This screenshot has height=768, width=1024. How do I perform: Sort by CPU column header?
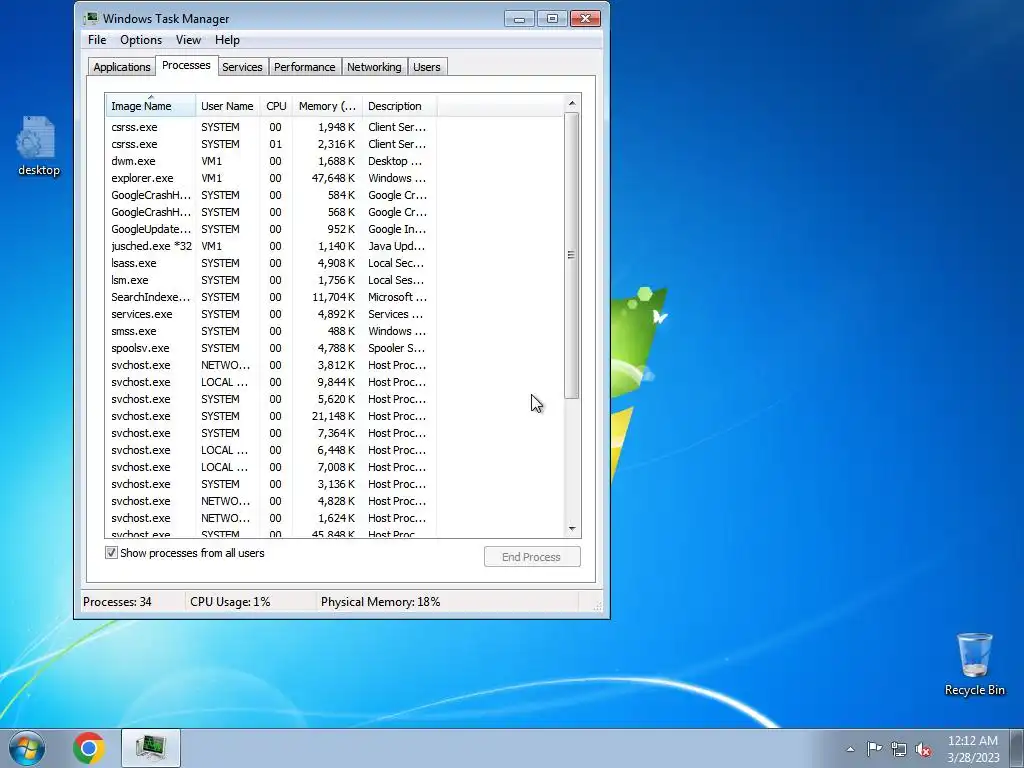click(x=276, y=106)
